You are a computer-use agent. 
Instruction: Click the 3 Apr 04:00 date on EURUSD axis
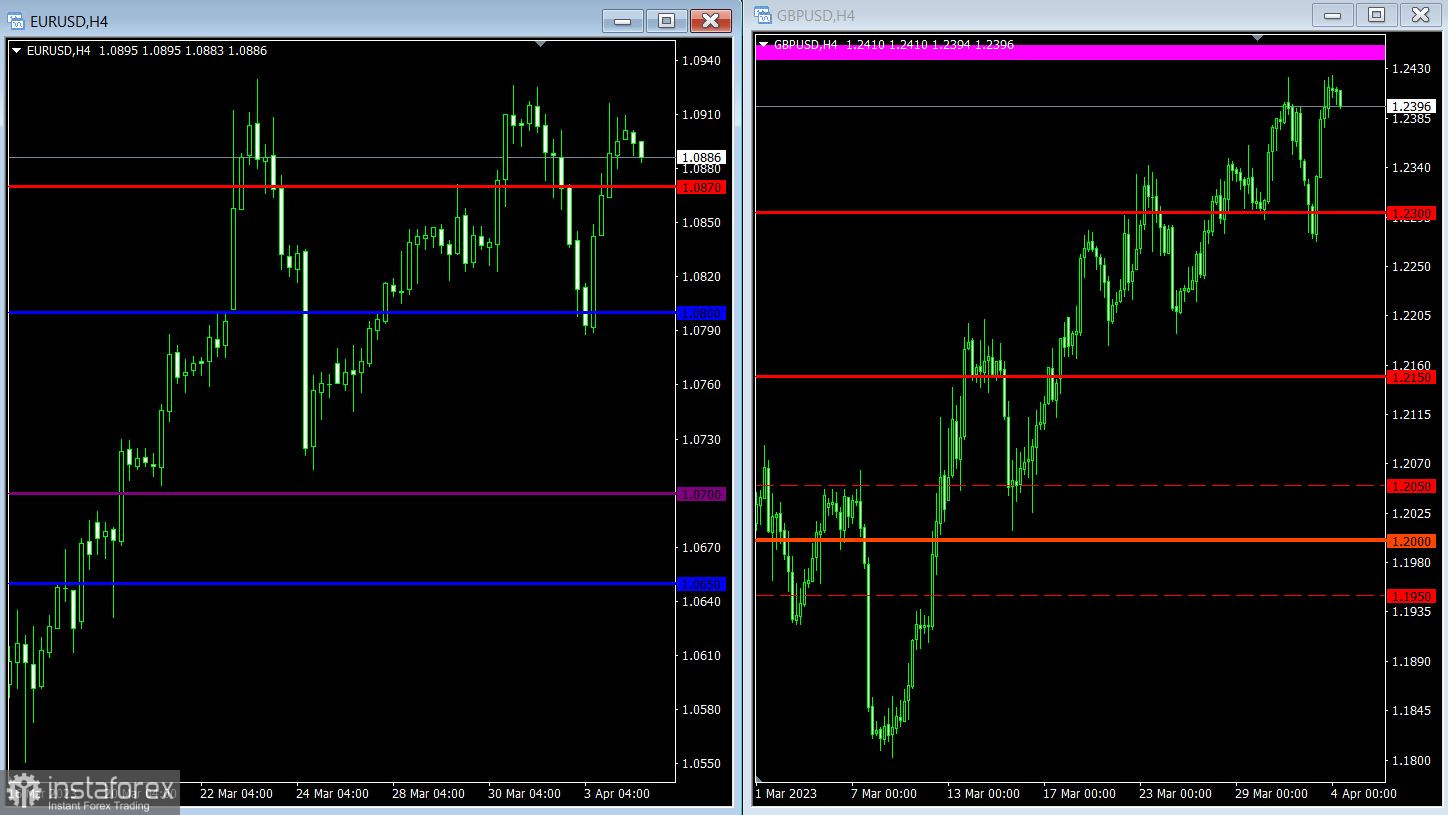(x=616, y=793)
